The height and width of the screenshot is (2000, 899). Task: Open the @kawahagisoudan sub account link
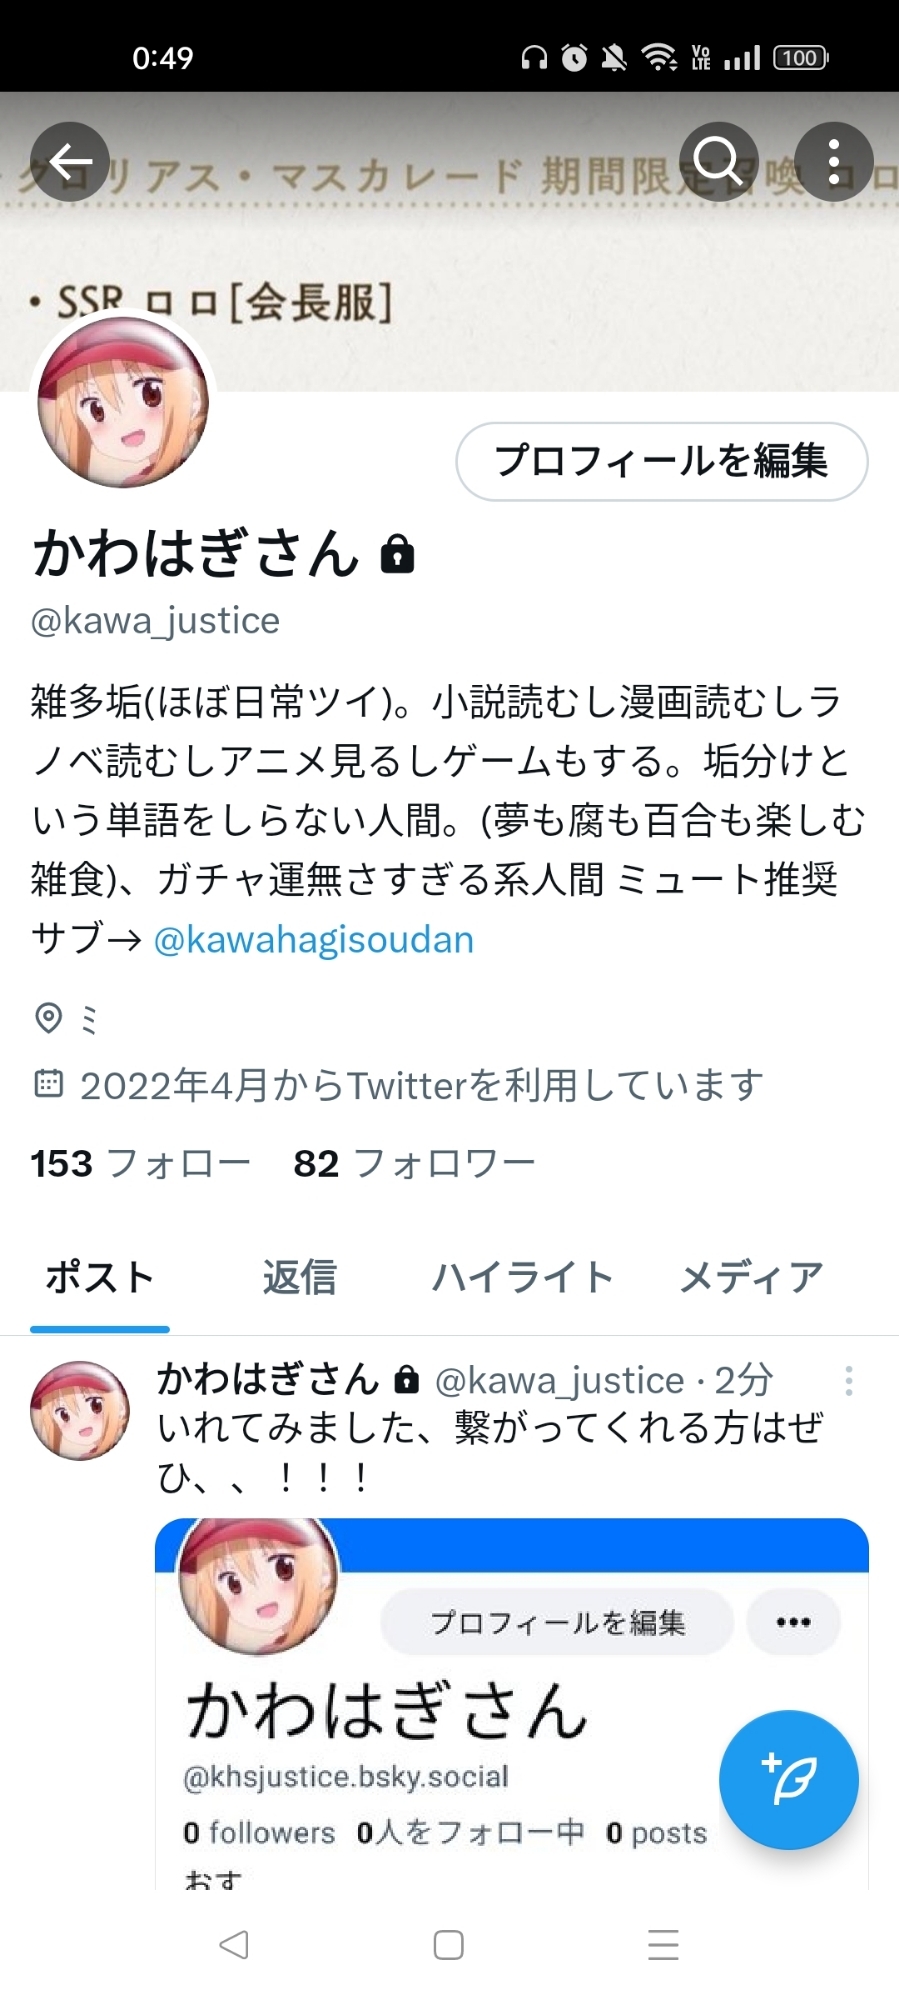[314, 940]
